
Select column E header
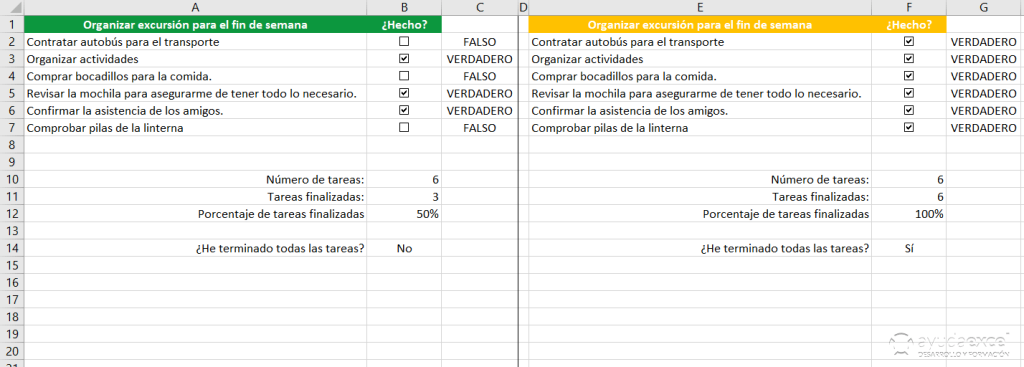(x=699, y=8)
